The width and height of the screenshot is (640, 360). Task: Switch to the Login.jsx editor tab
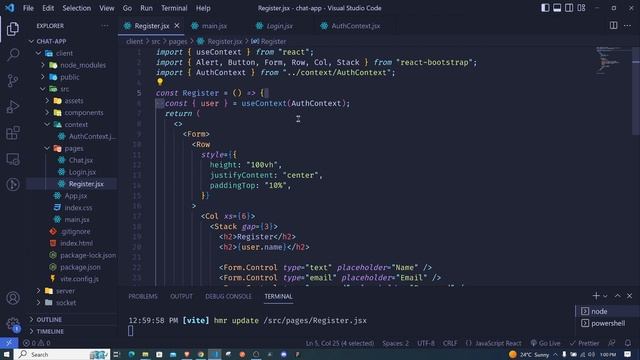[279, 26]
